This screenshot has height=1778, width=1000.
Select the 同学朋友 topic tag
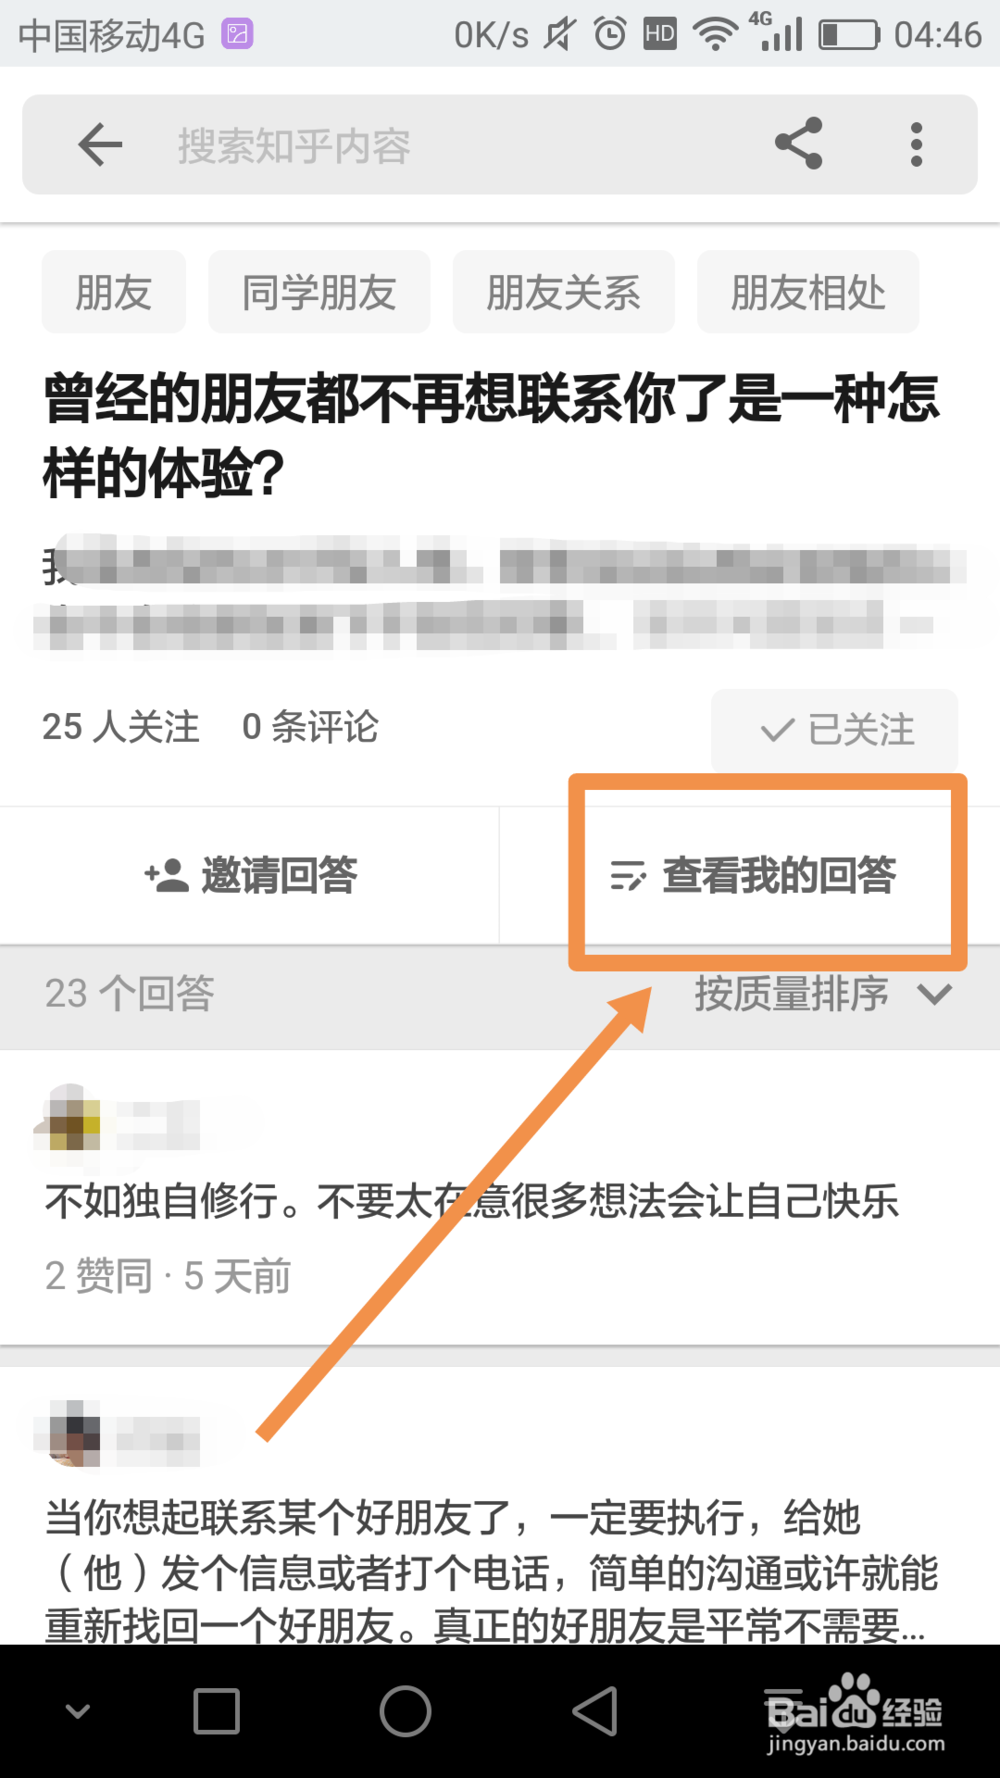tap(319, 292)
